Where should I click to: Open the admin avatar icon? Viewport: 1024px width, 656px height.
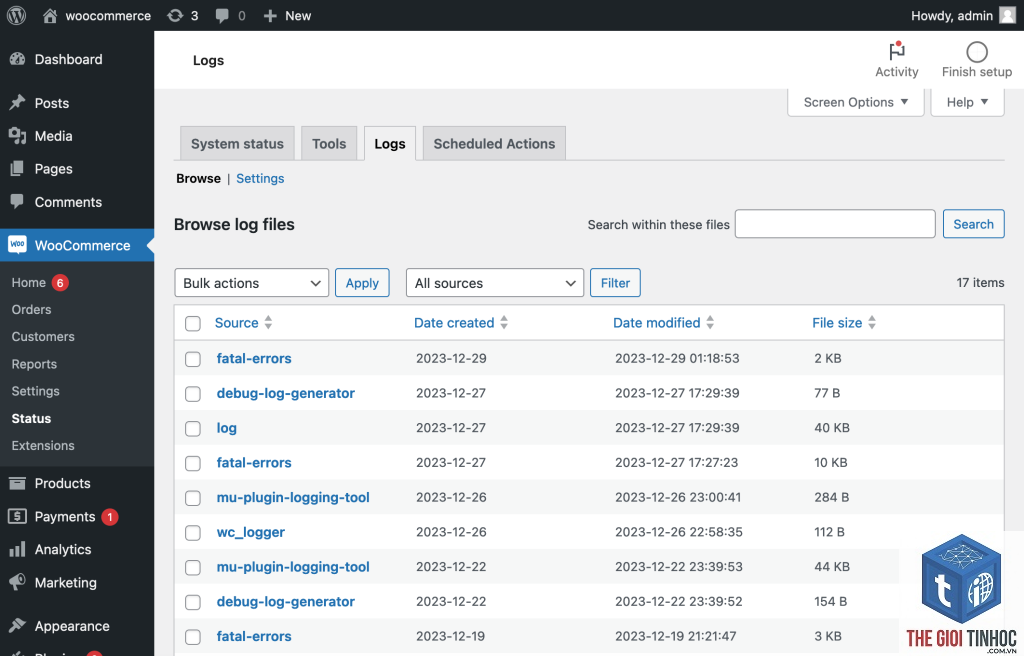coord(1008,15)
